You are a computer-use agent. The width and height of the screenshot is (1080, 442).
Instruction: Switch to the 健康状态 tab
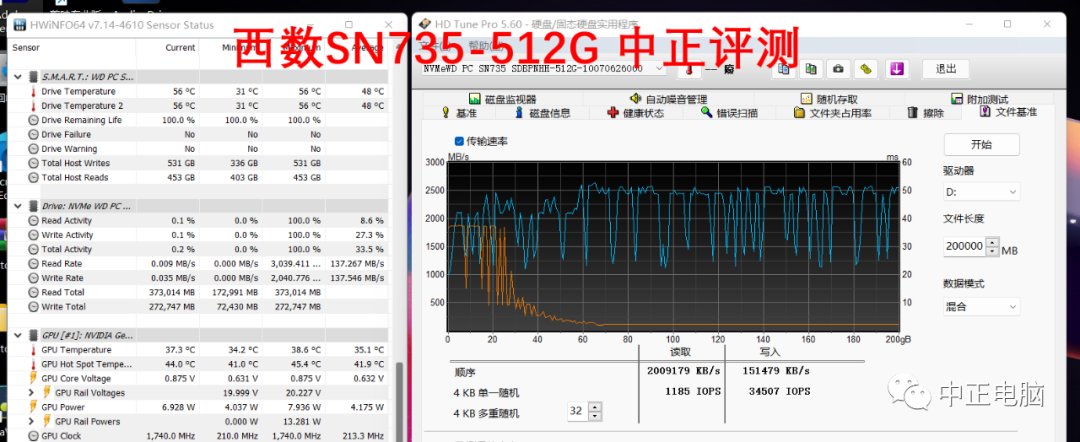[636, 113]
